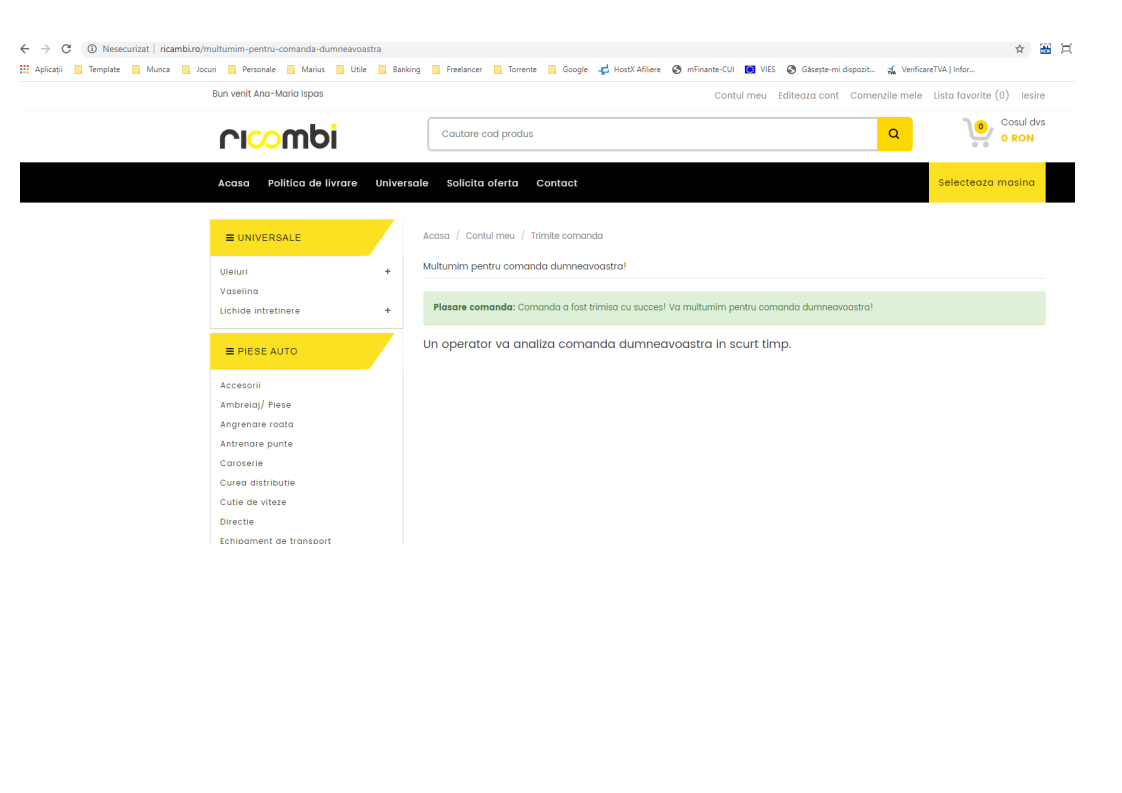Open the Aplicații apps grid icon

coord(24,69)
